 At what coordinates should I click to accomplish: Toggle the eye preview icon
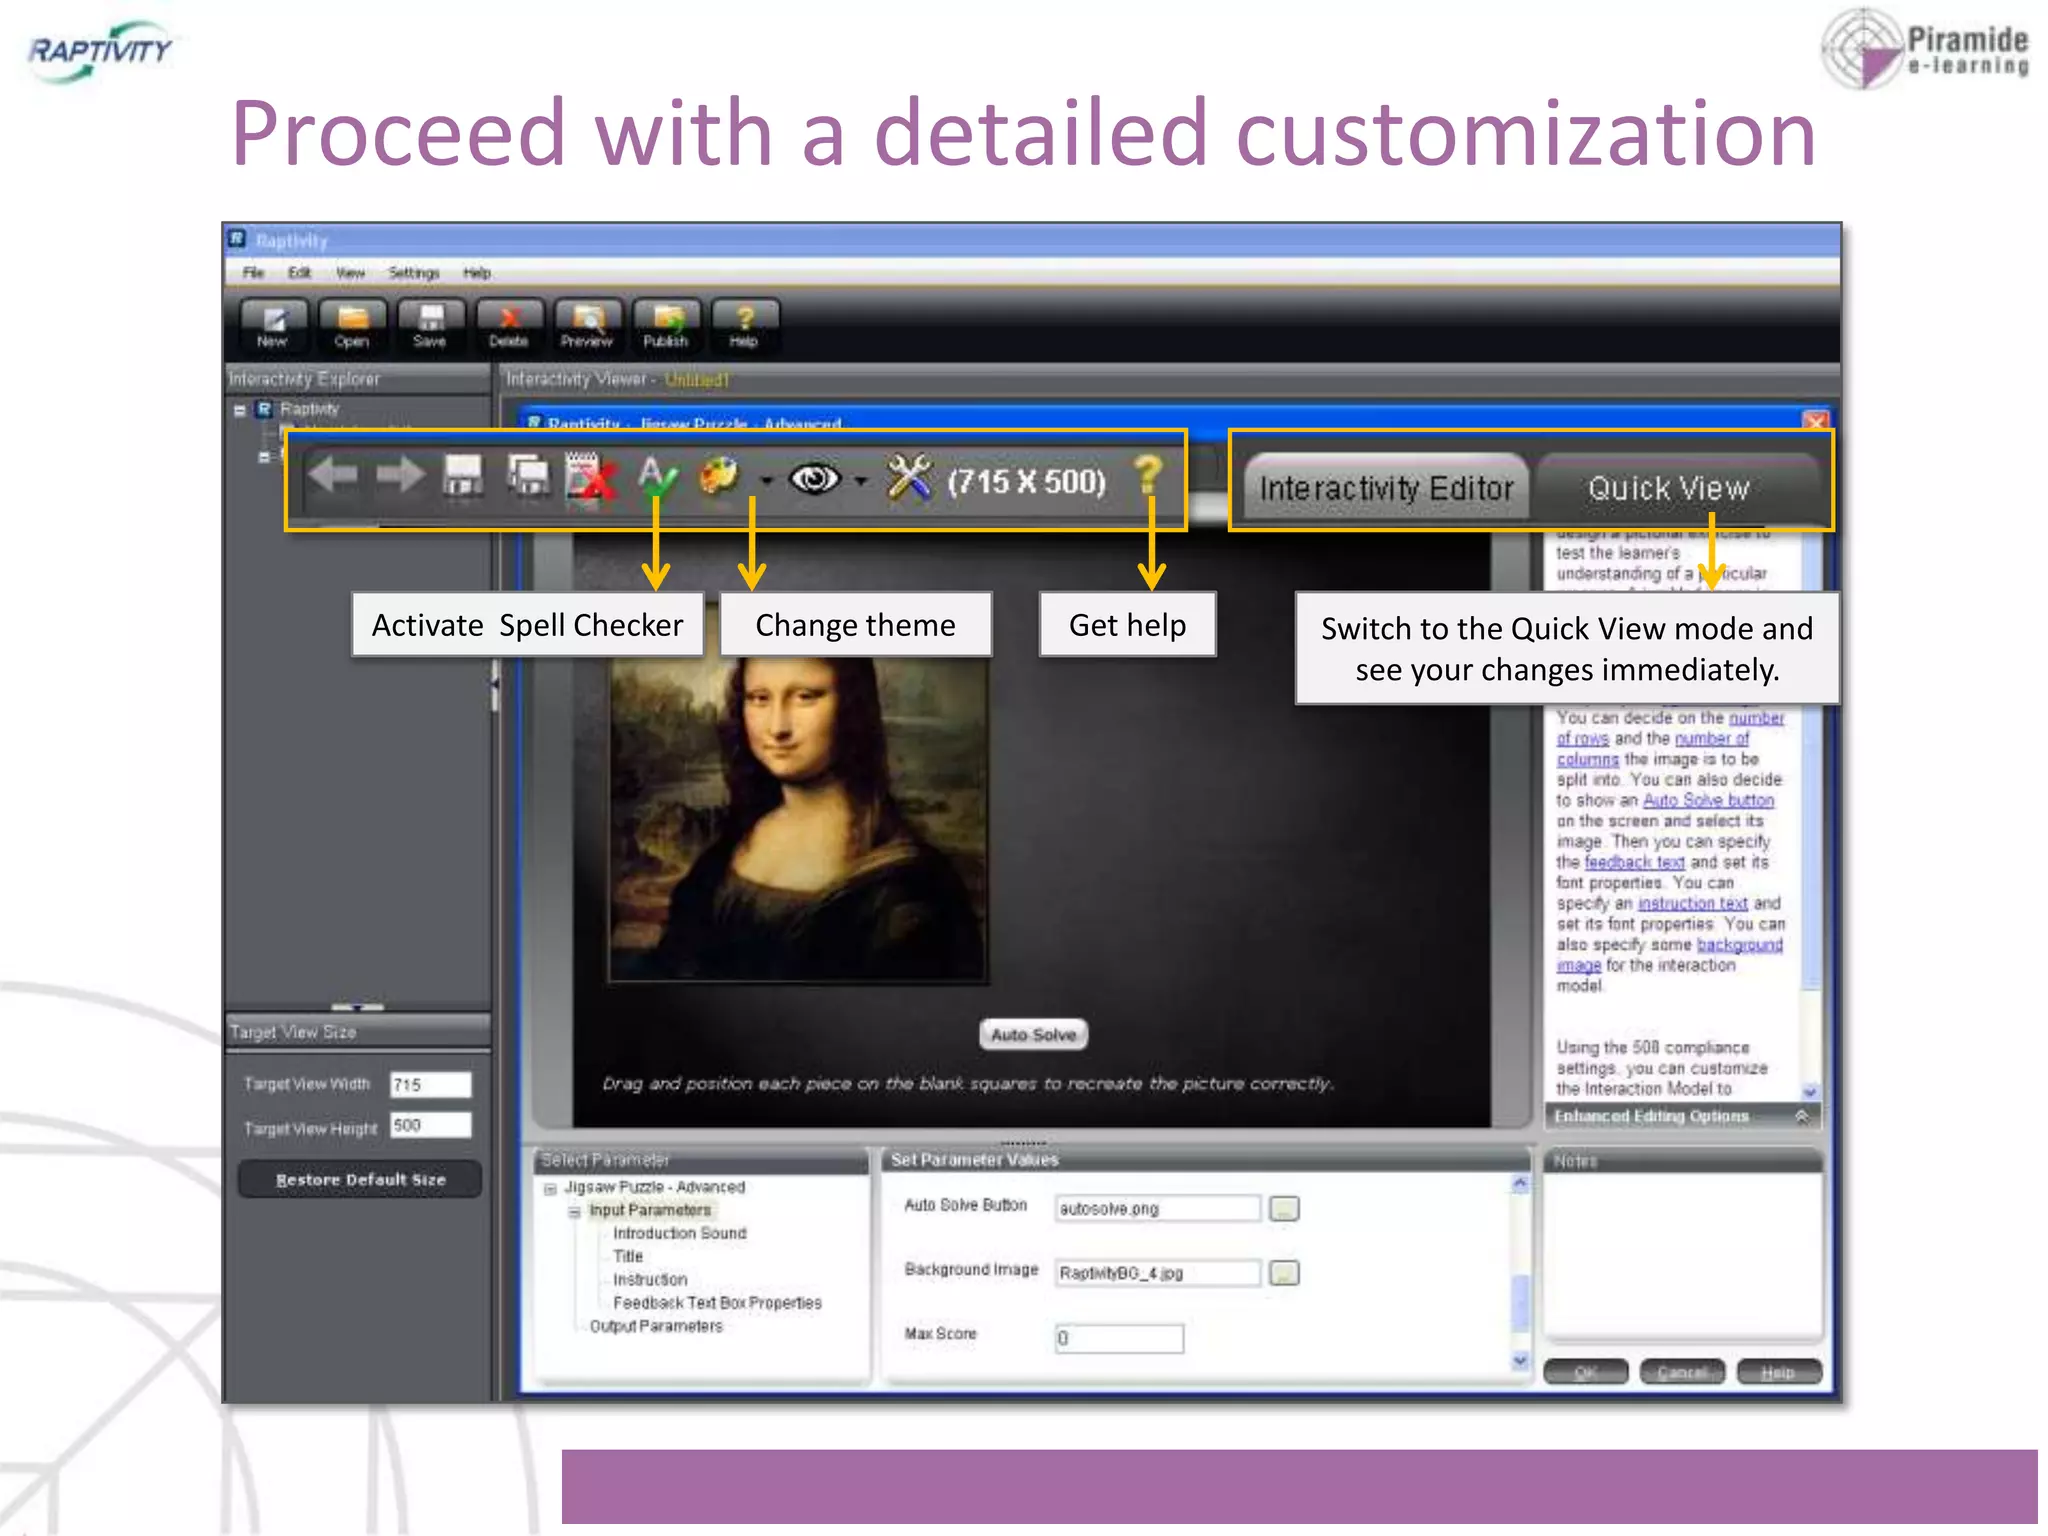coord(815,479)
